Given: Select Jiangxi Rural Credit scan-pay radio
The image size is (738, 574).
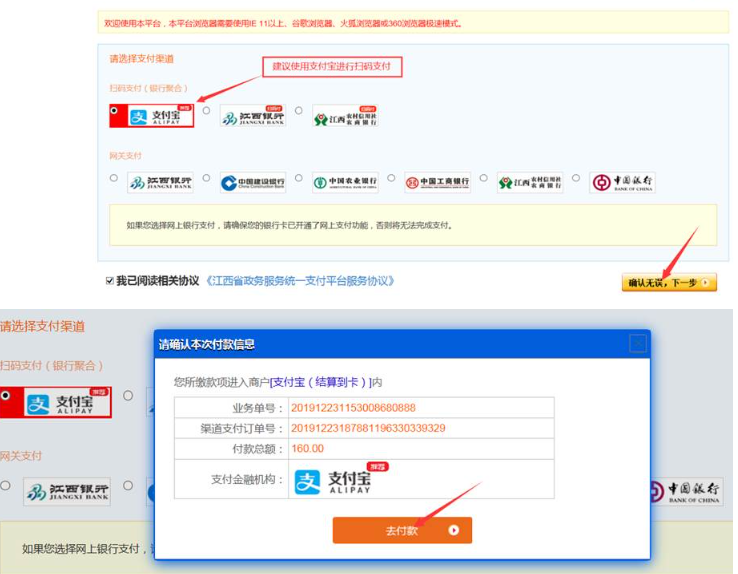Looking at the screenshot, I should tap(298, 111).
